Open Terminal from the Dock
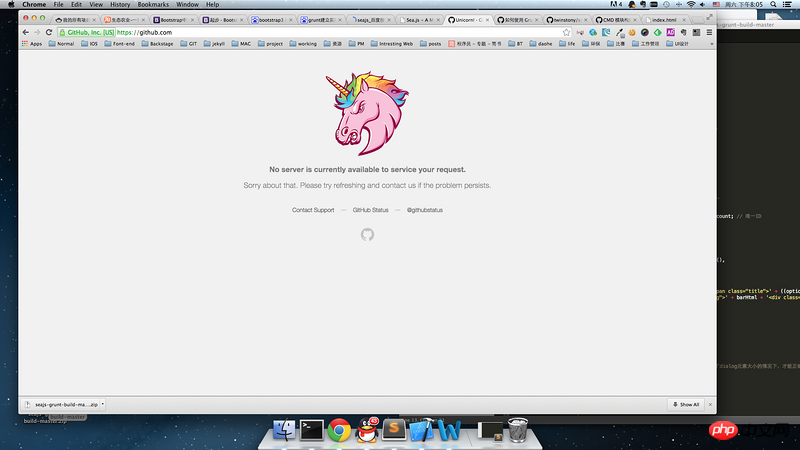The height and width of the screenshot is (450, 800). point(311,430)
